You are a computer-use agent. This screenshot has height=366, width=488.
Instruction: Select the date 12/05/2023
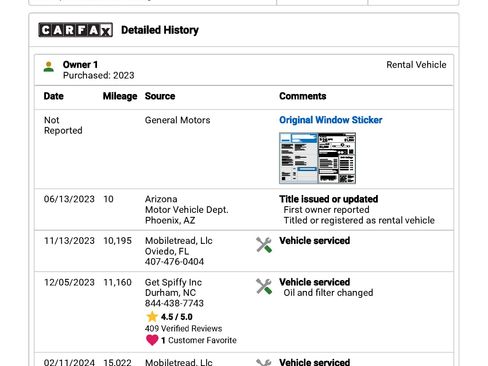coord(69,282)
